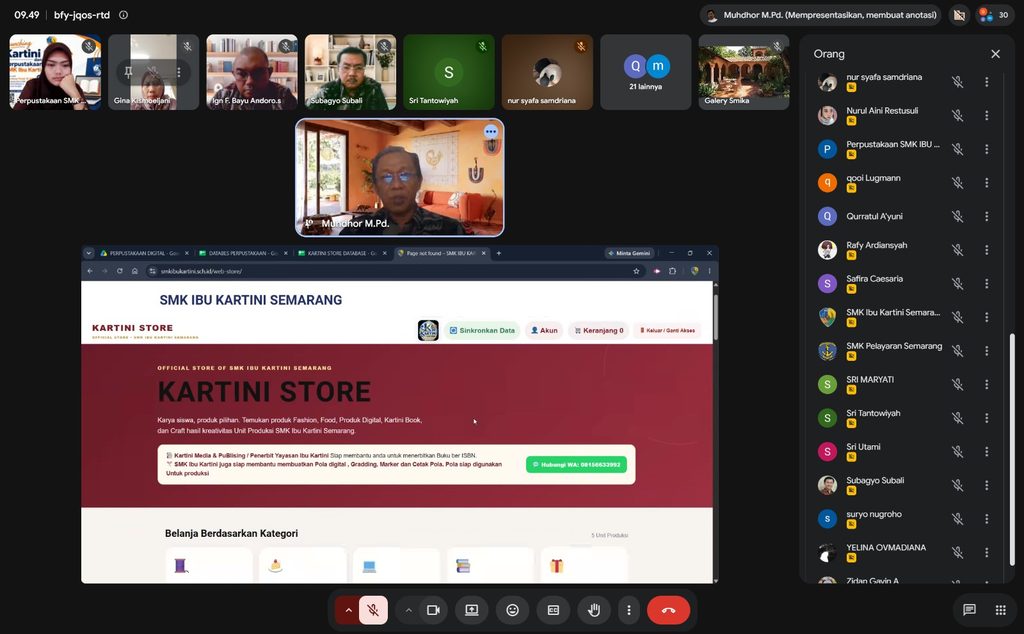Switch to KARTINI STORE DATABASE browser tab
The image size is (1024, 634).
342,253
